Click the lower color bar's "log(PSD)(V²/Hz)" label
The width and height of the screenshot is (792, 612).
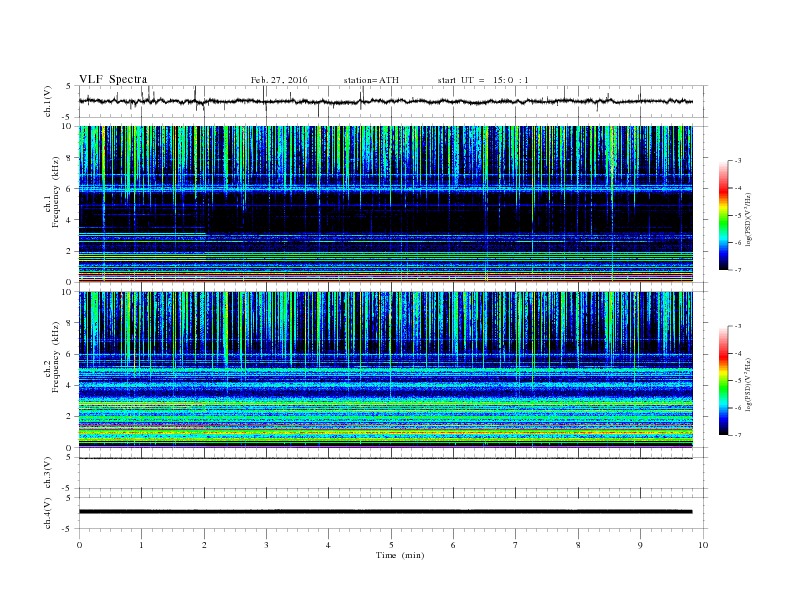click(749, 384)
